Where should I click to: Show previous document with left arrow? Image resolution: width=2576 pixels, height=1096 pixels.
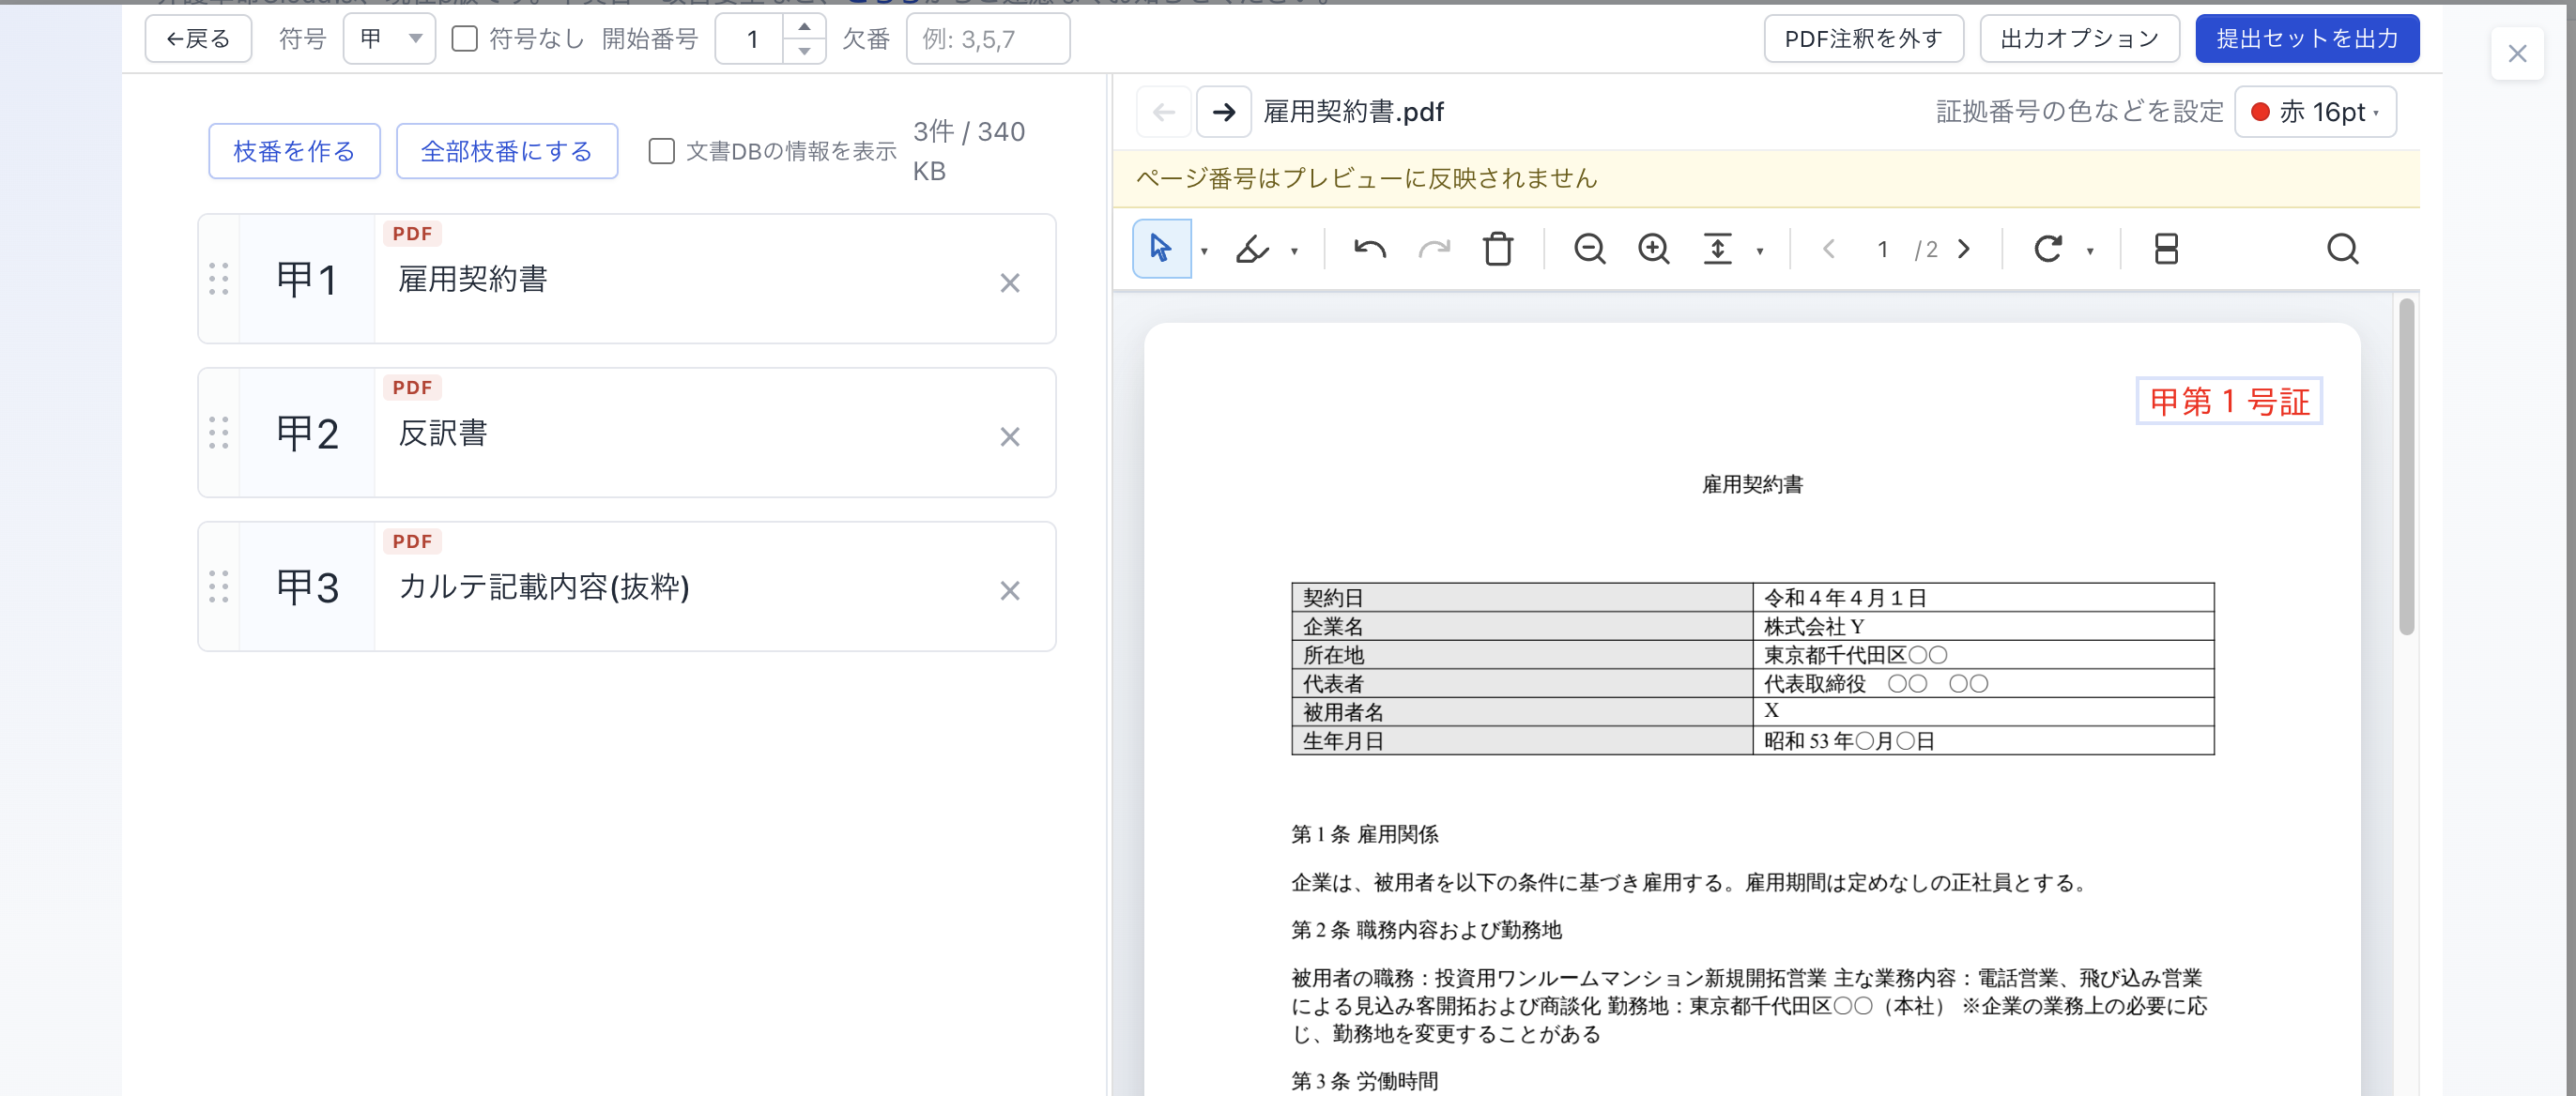pos(1164,111)
